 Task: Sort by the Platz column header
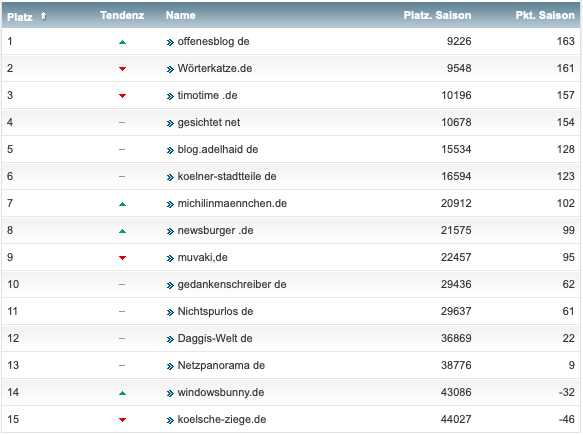(x=20, y=16)
